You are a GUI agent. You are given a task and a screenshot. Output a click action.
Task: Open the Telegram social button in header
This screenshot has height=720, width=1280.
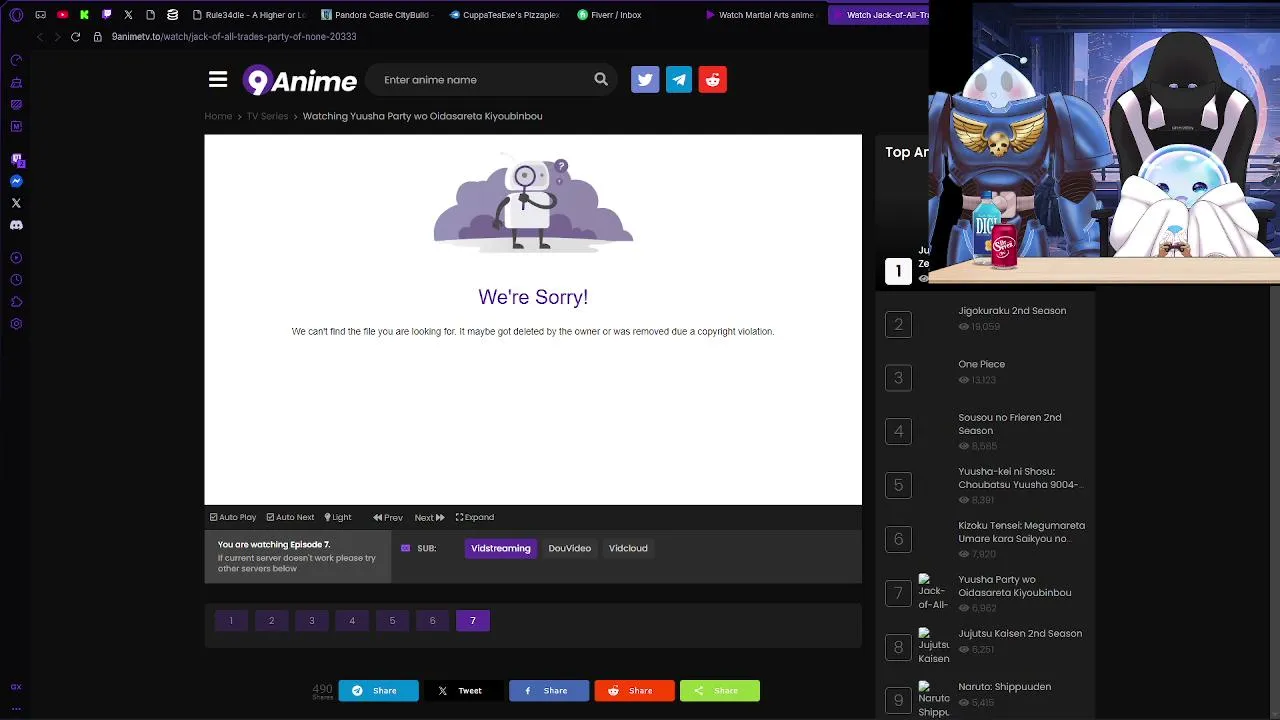pos(679,80)
